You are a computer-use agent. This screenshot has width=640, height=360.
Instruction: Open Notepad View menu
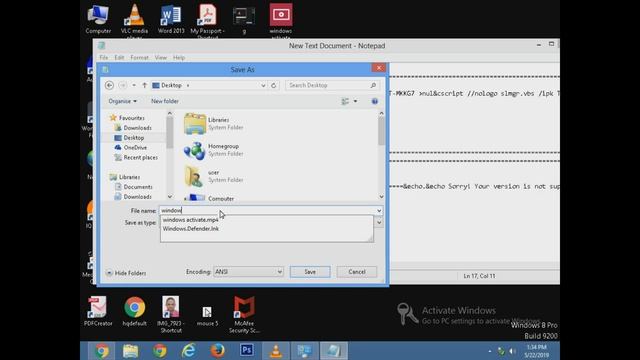tap(161, 58)
